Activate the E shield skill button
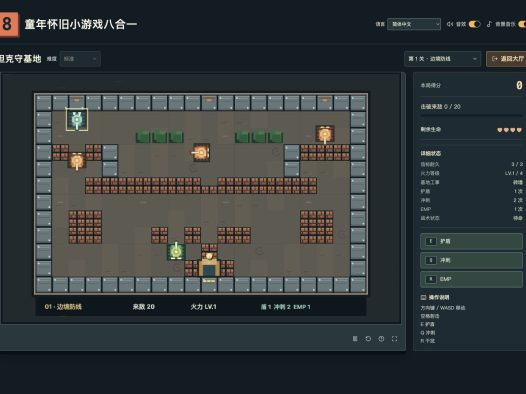This screenshot has height=394, width=526. (471, 241)
